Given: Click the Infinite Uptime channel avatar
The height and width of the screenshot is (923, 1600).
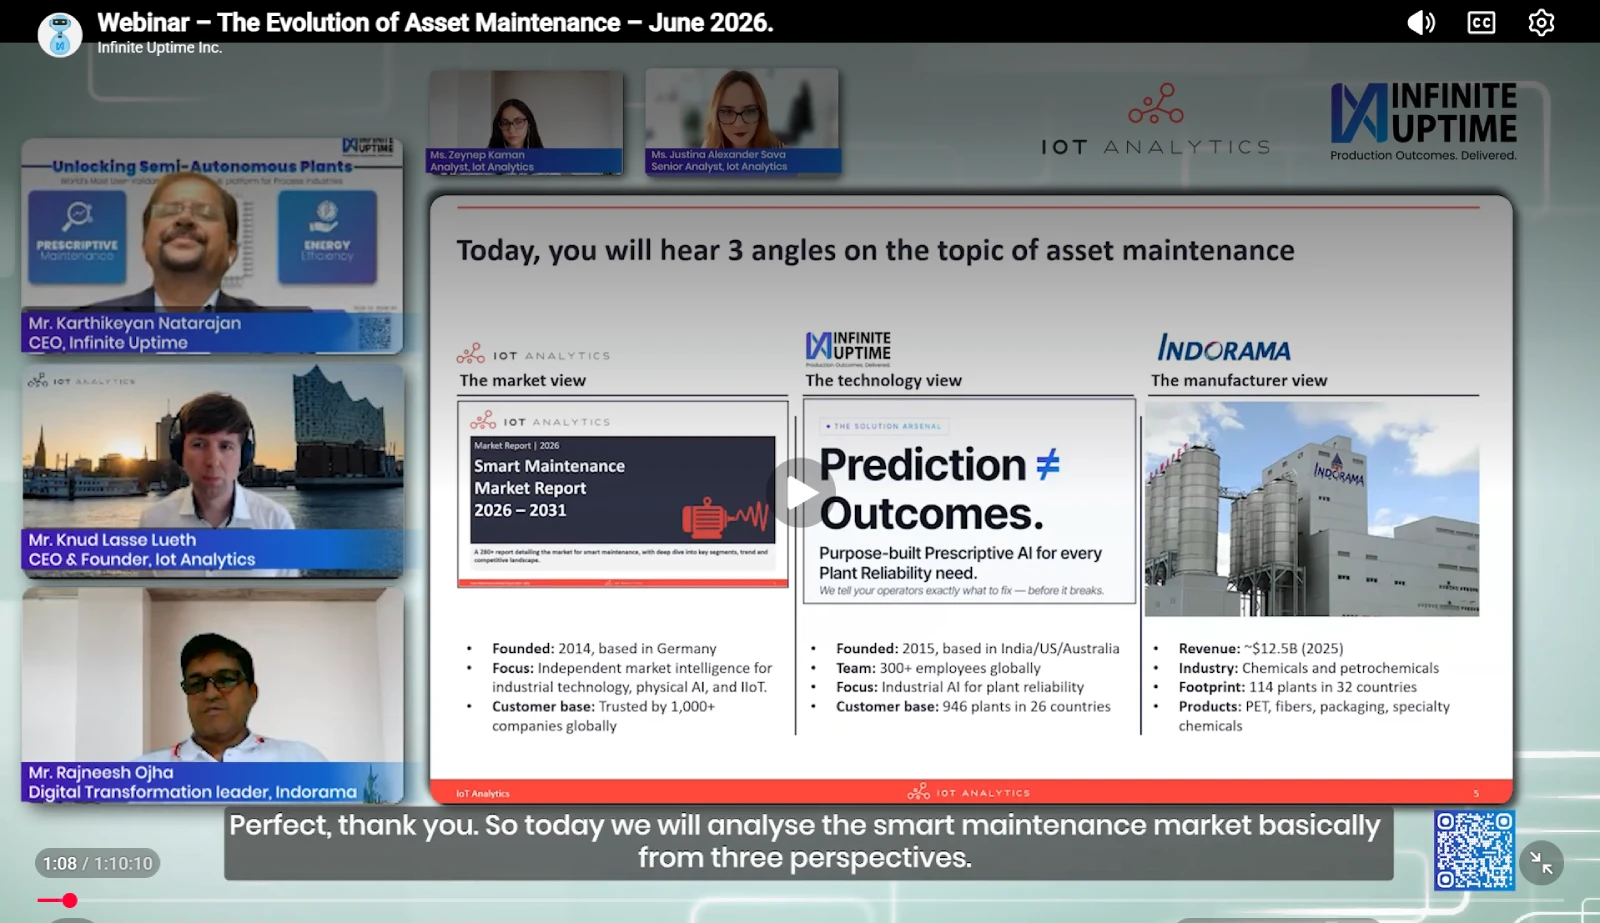Looking at the screenshot, I should 60,34.
